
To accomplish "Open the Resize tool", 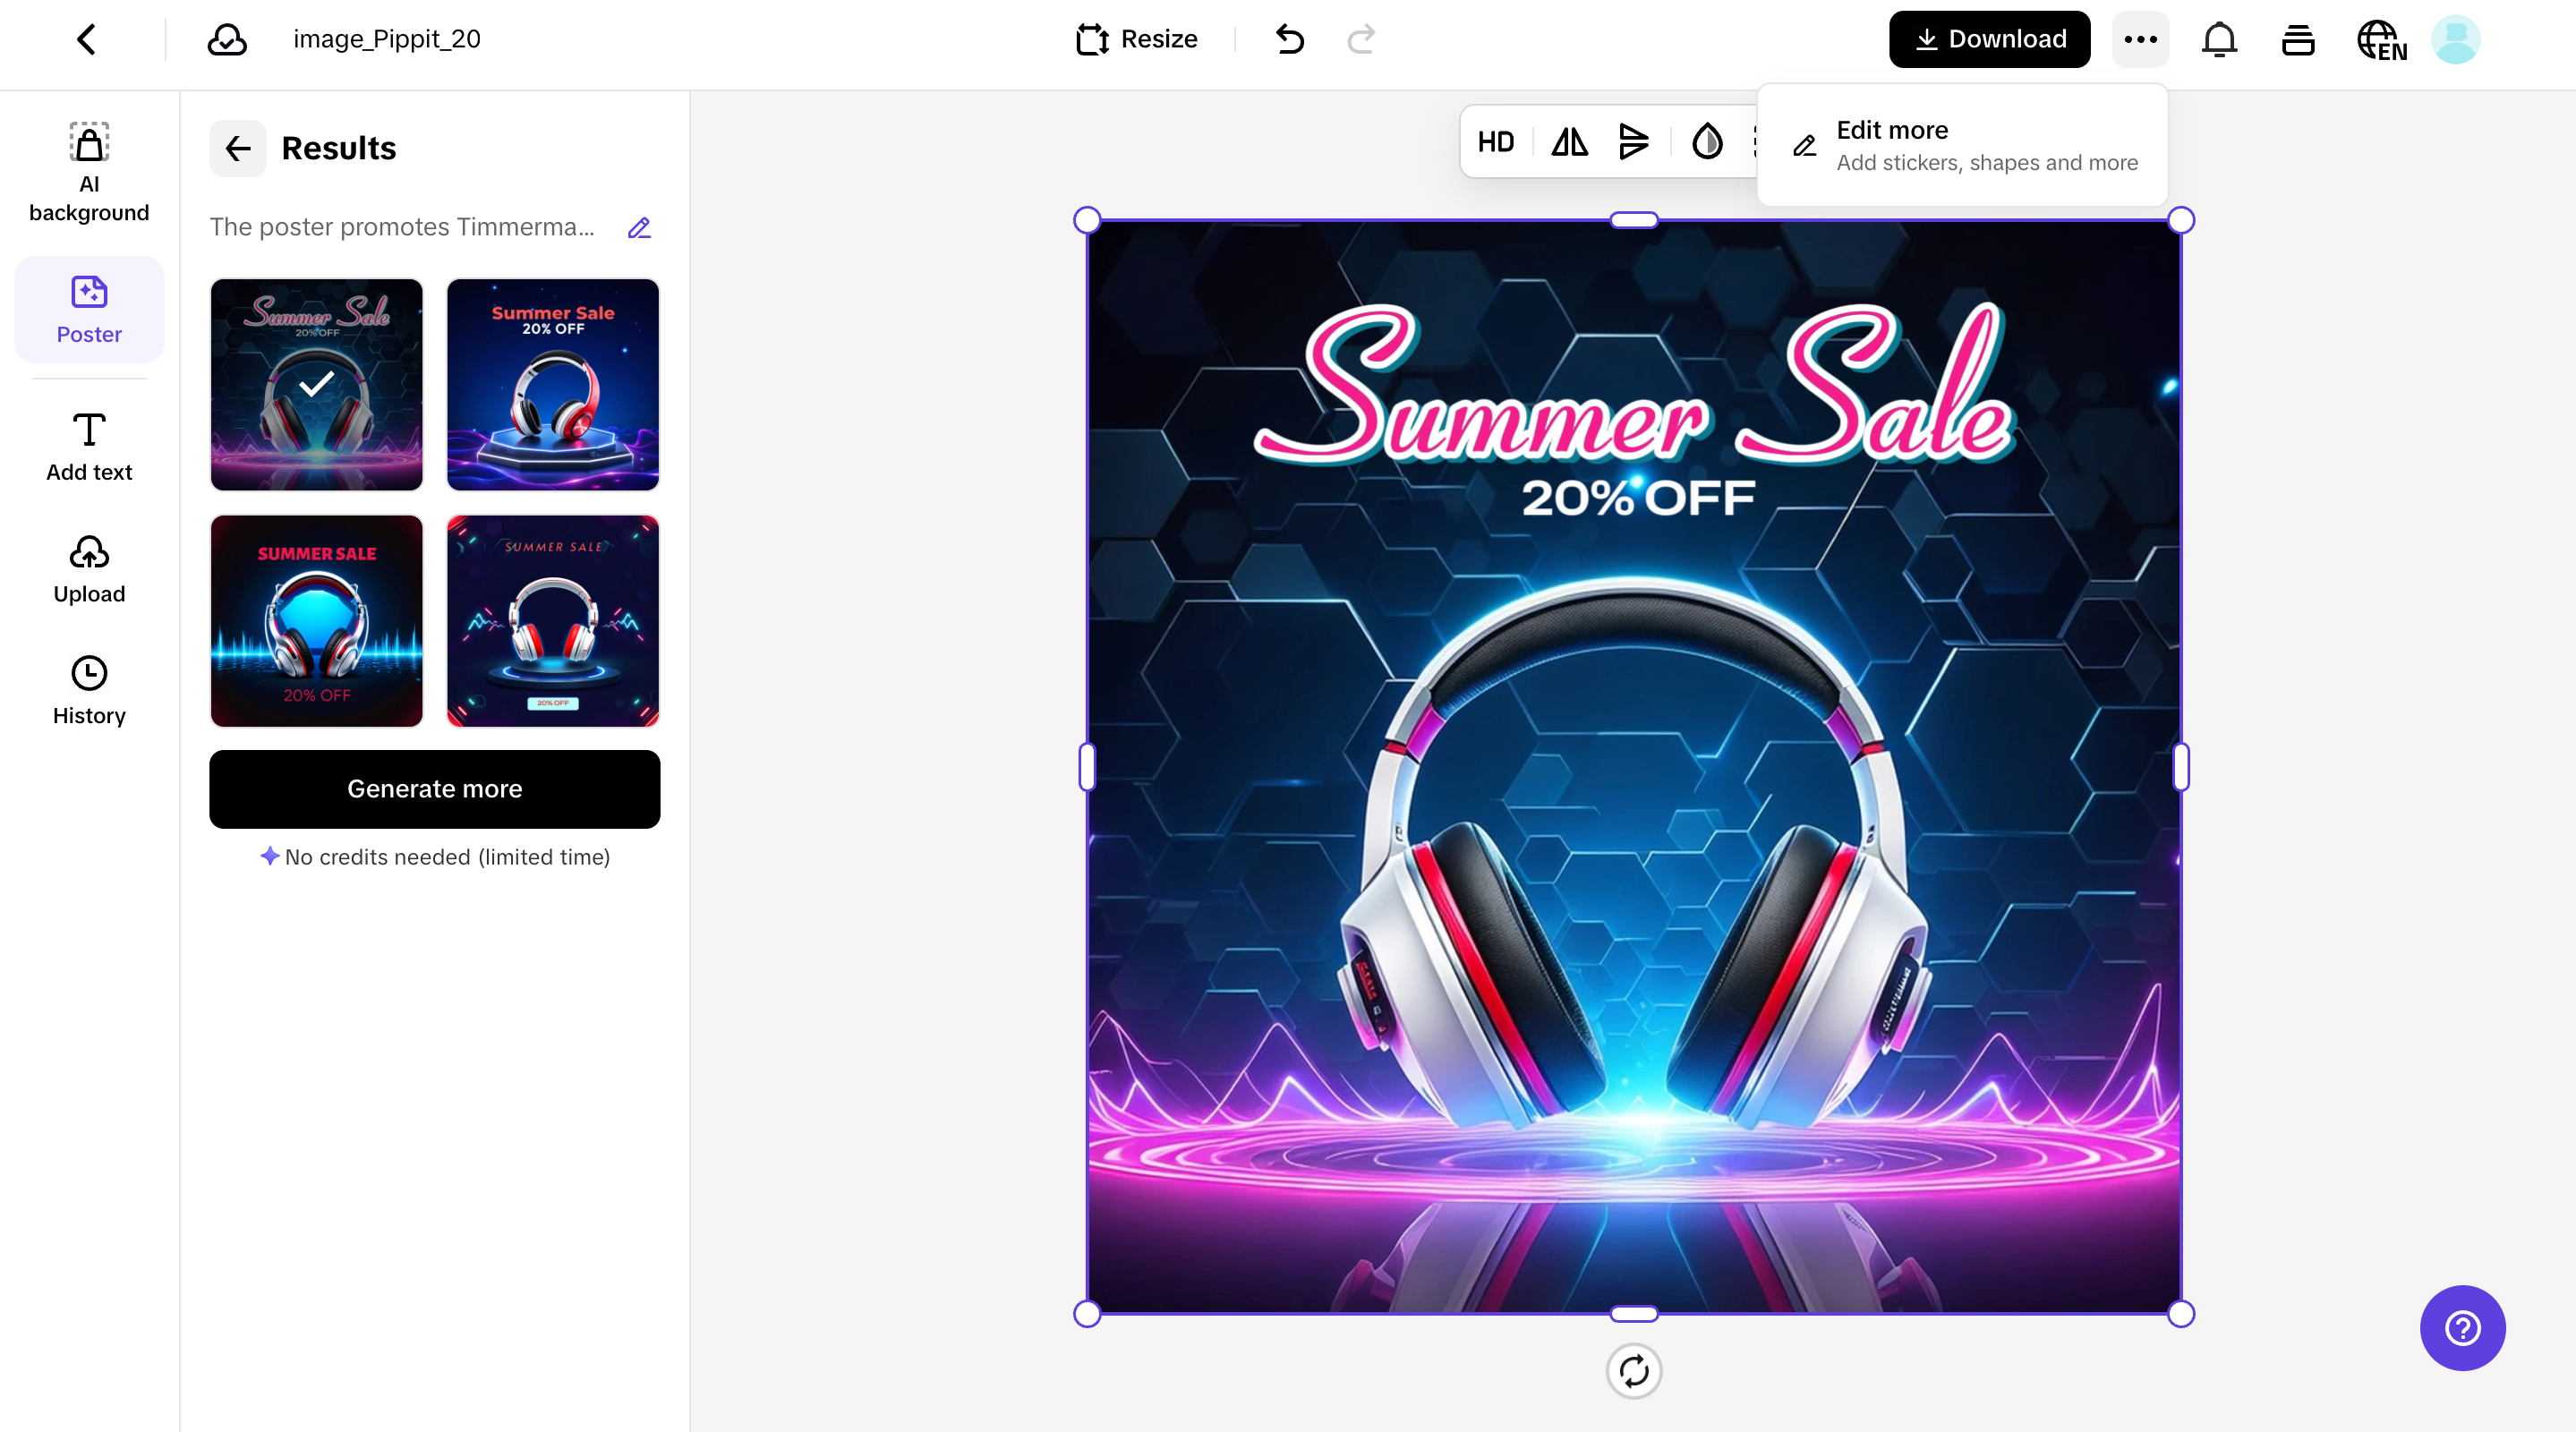I will pos(1136,39).
